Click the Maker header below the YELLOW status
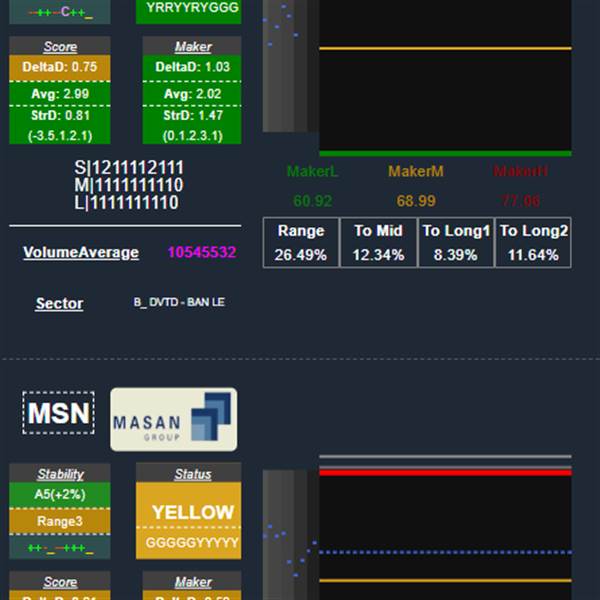 (192, 582)
